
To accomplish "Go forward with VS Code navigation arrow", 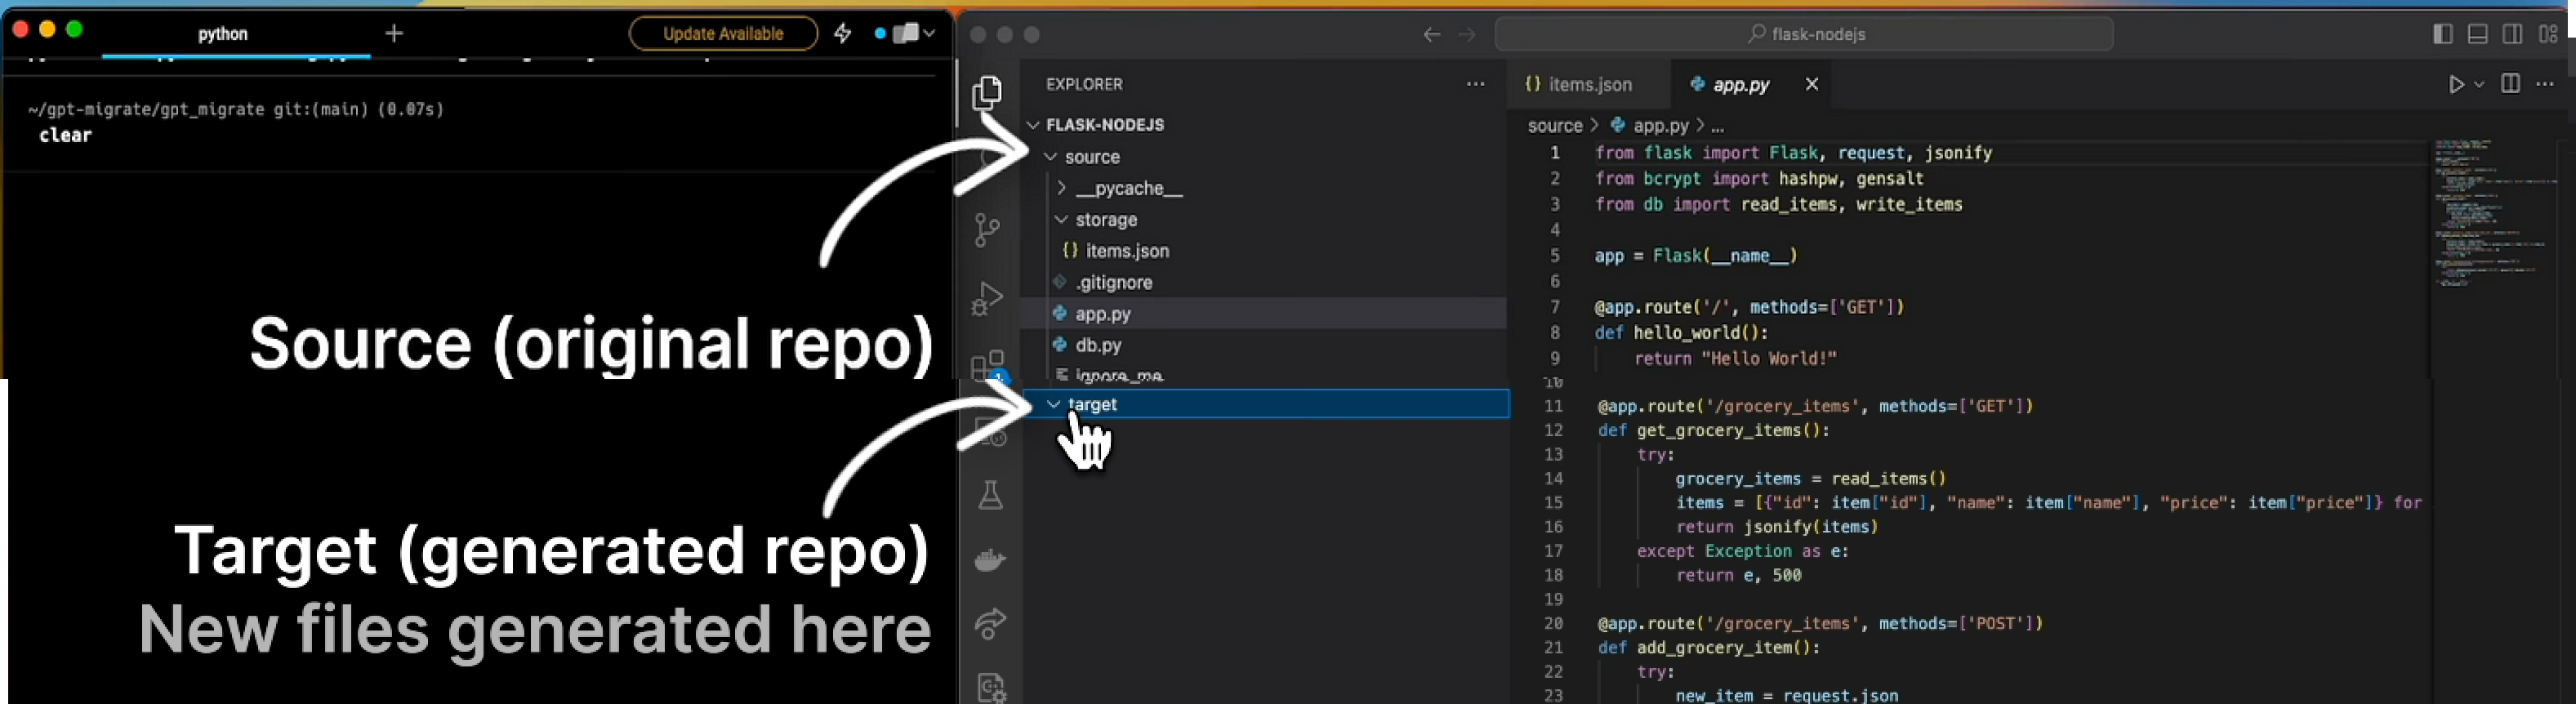I will pos(1467,35).
